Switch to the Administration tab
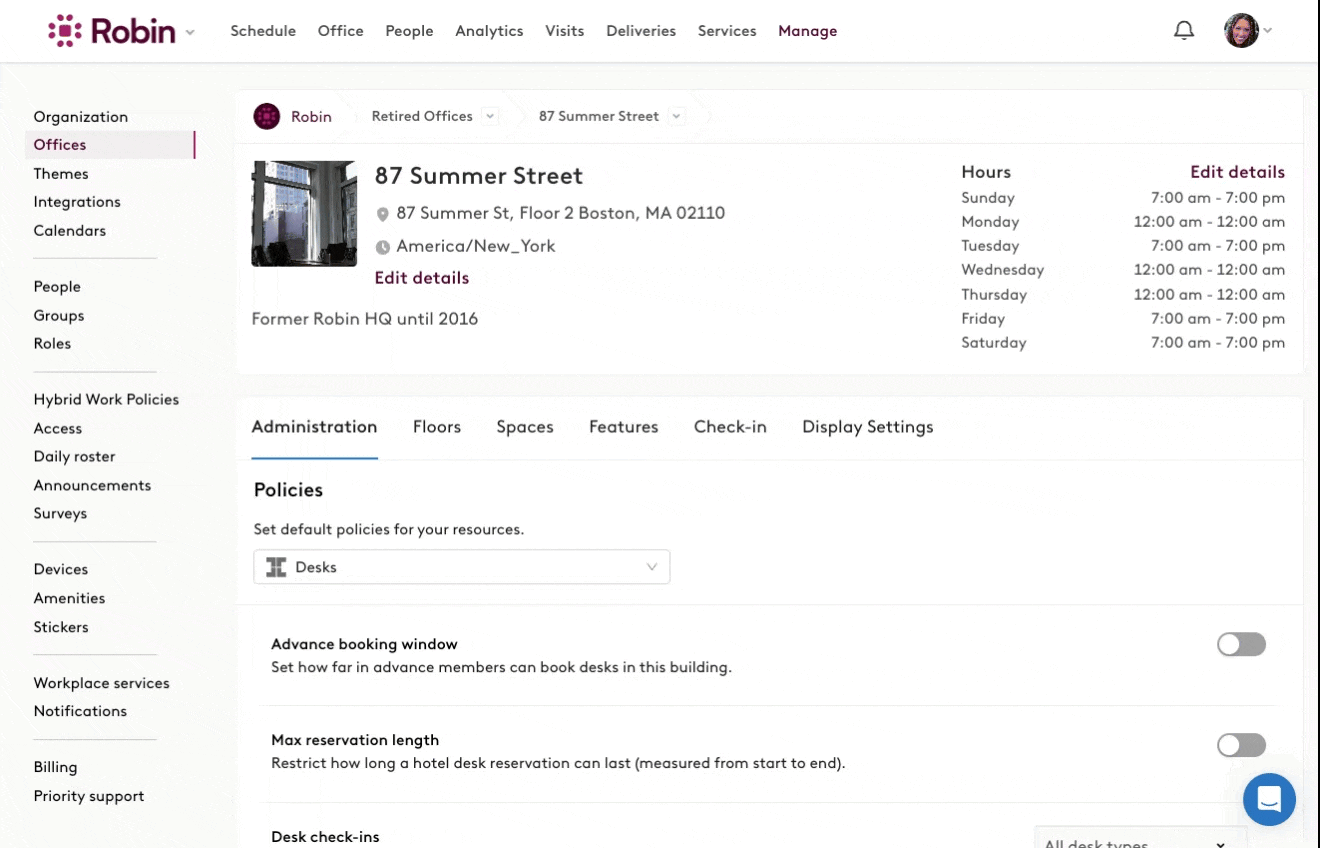 pos(314,427)
